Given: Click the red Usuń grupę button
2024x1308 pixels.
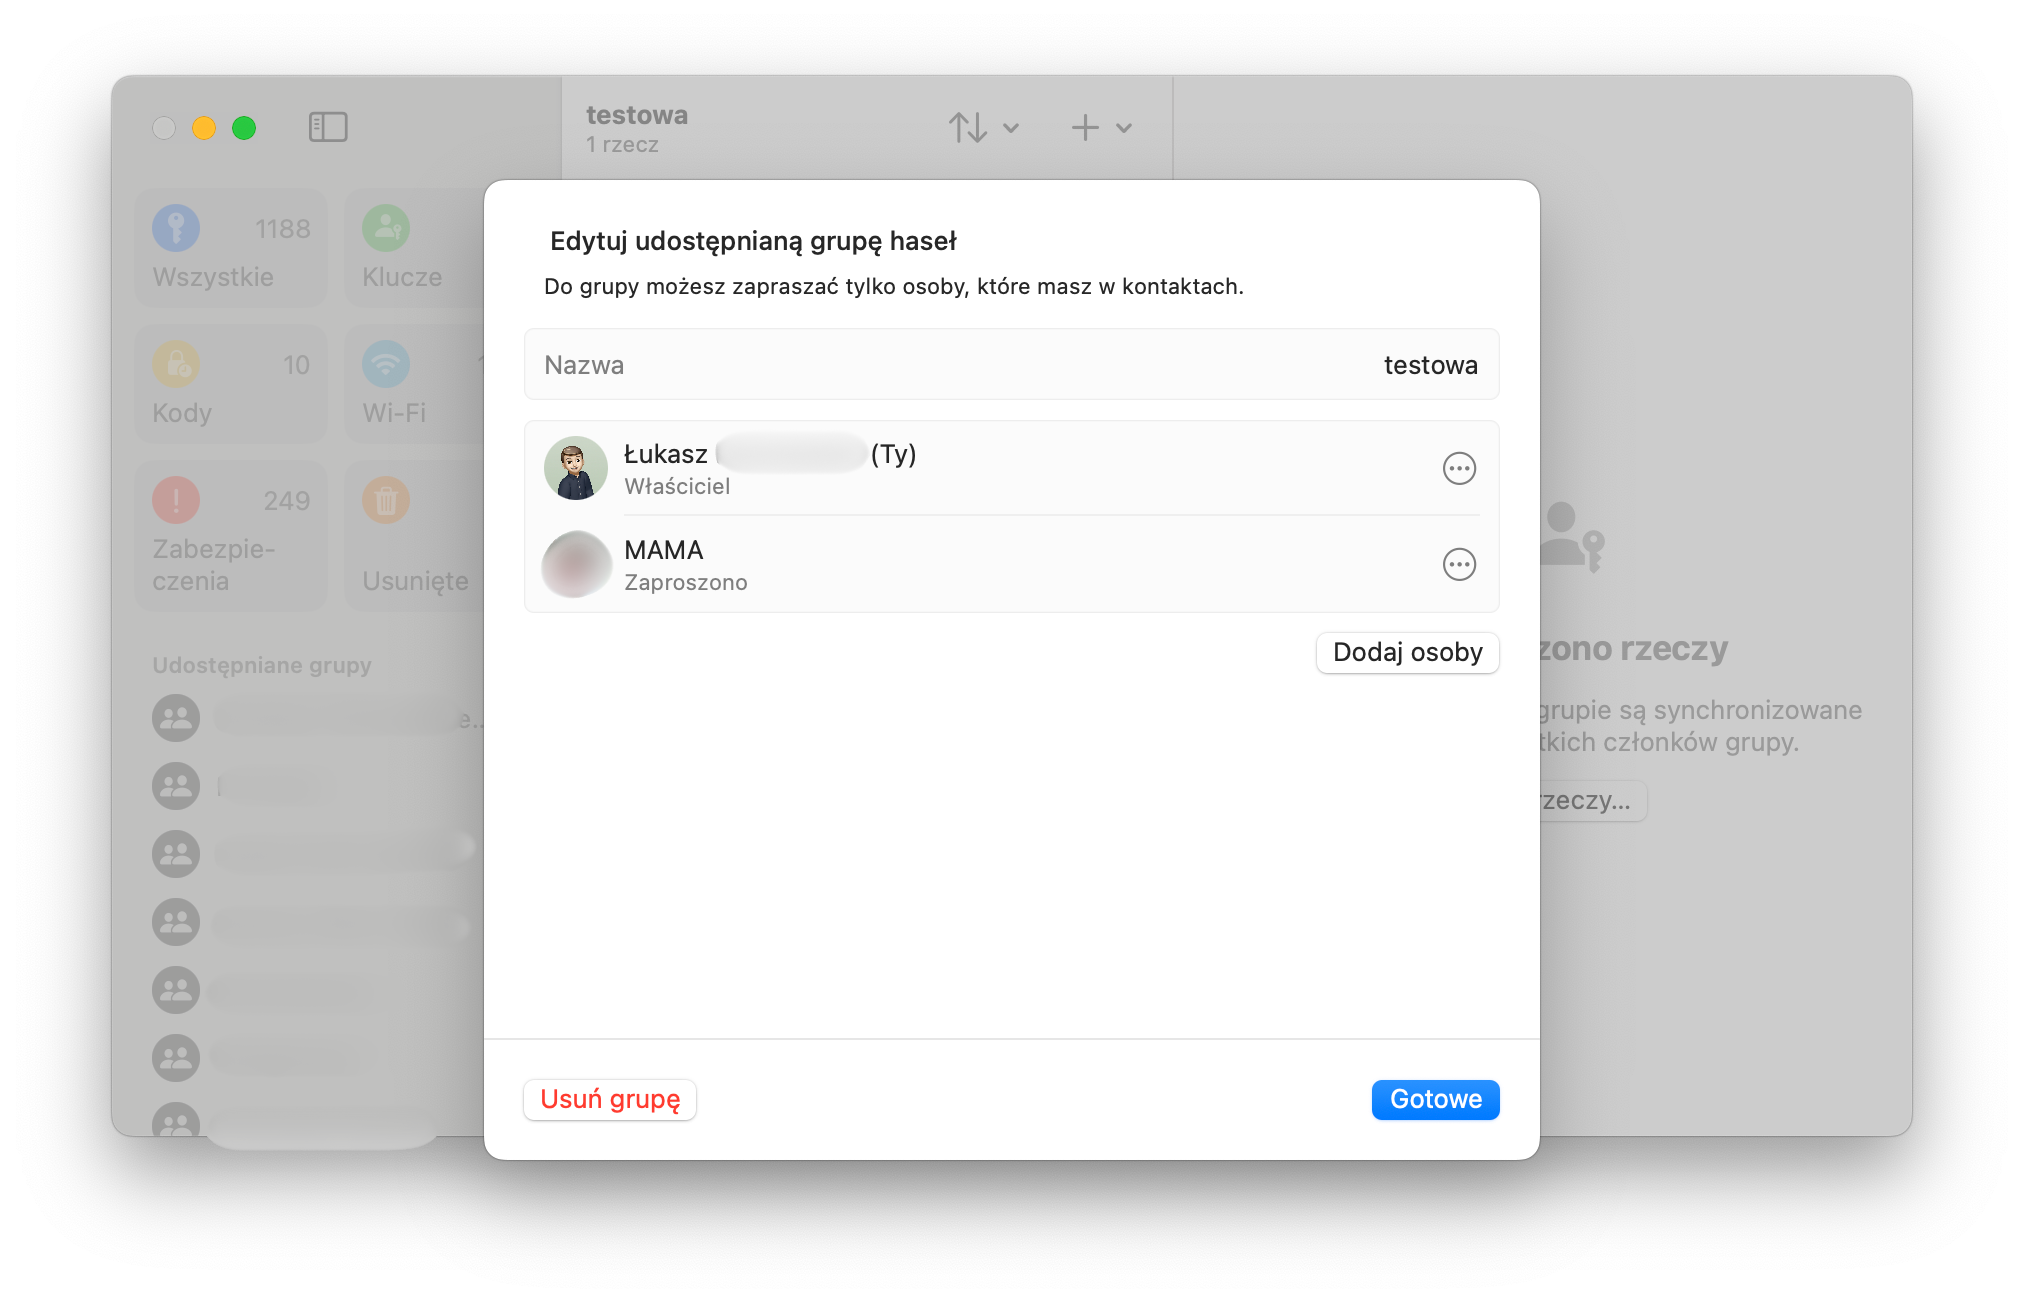Looking at the screenshot, I should click(610, 1099).
